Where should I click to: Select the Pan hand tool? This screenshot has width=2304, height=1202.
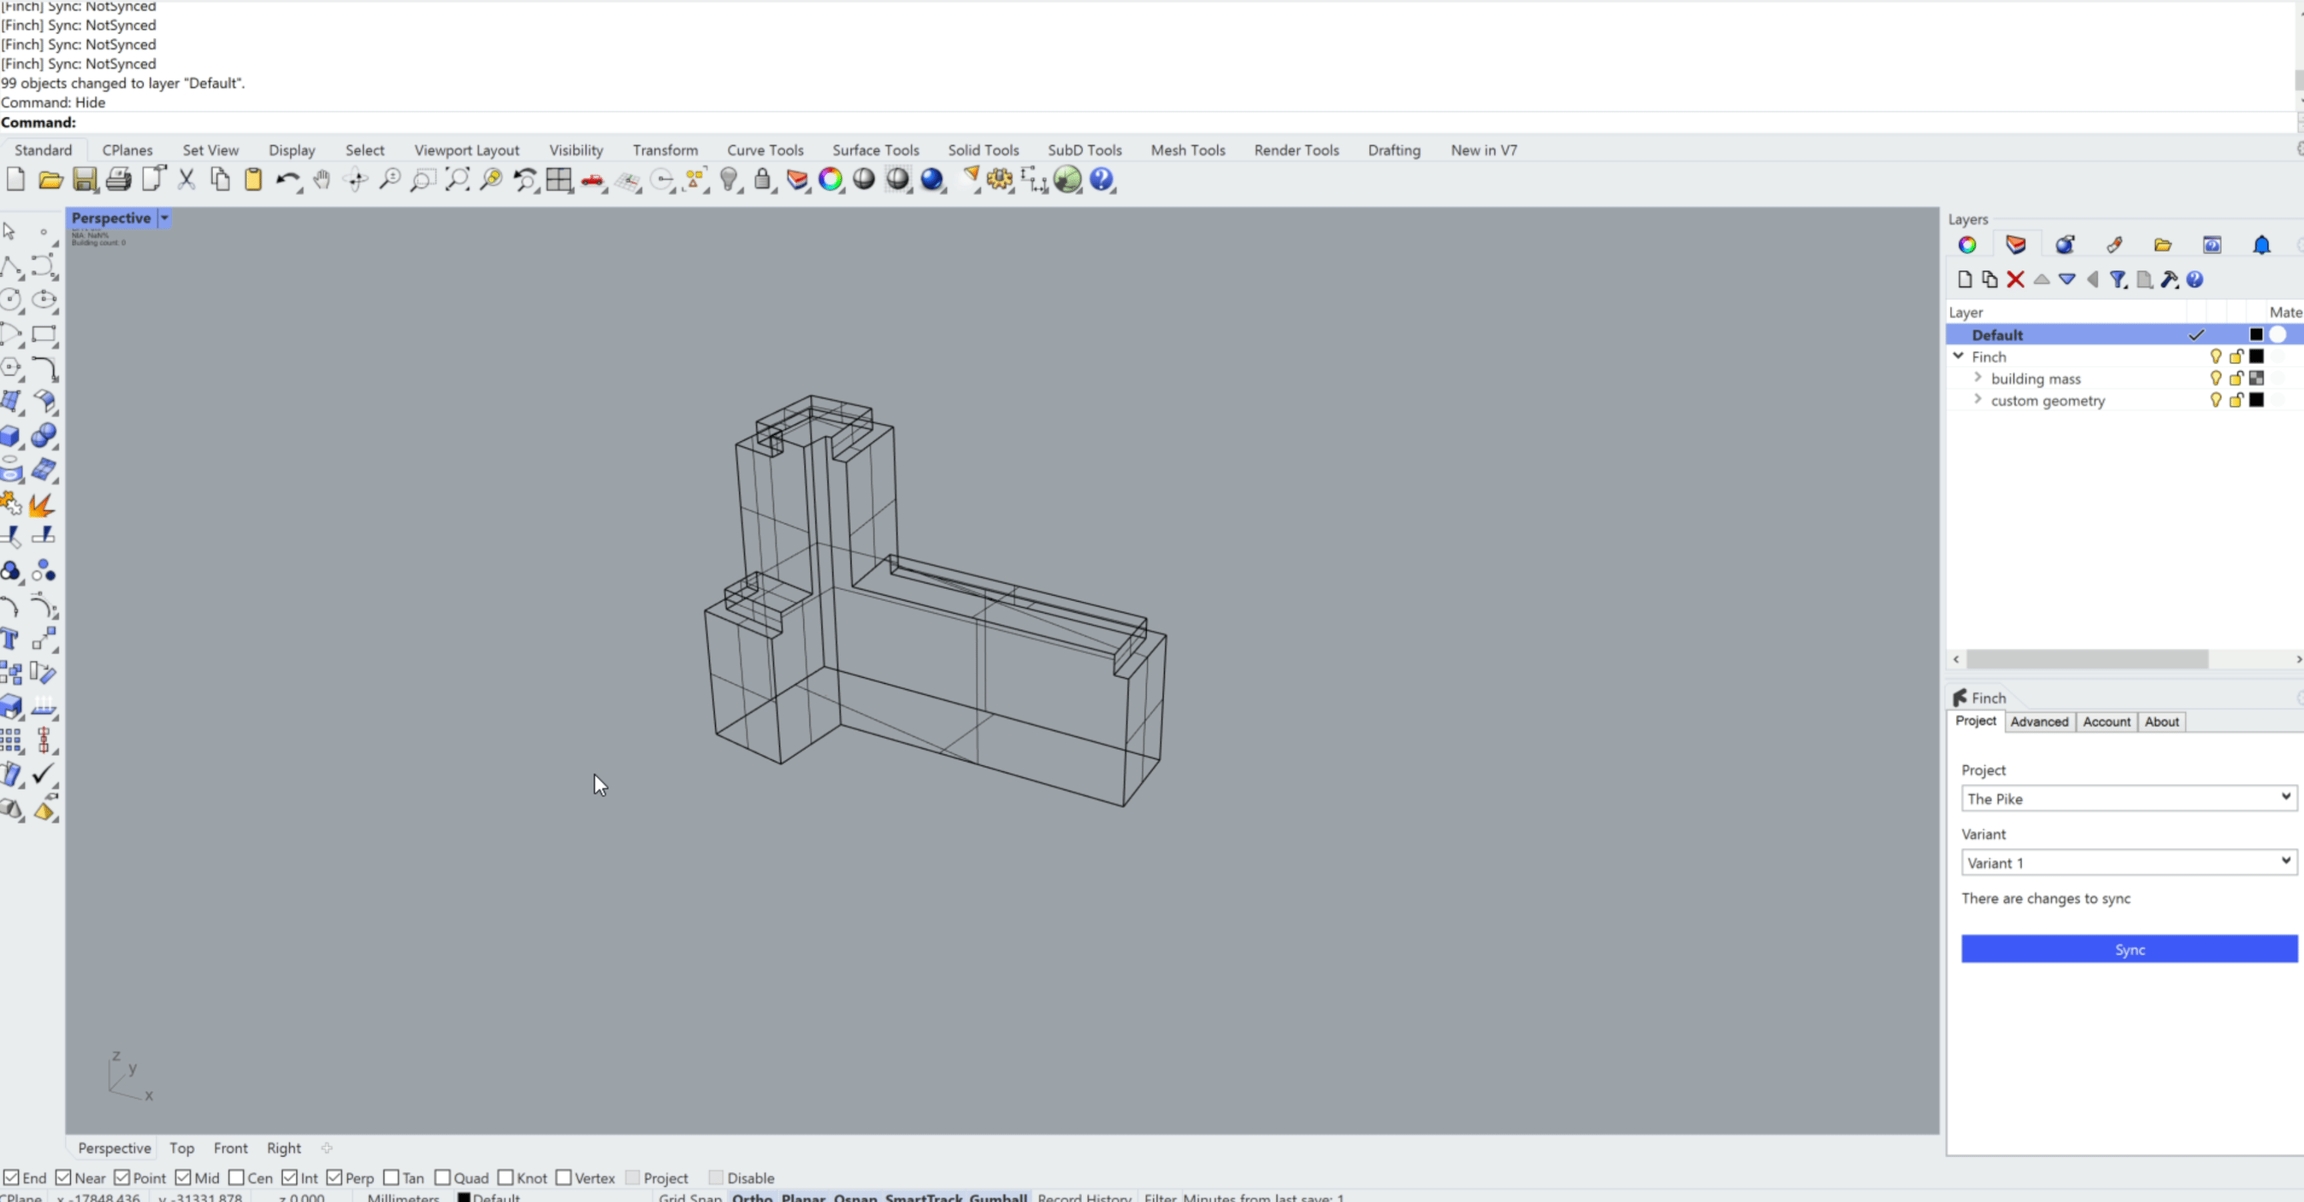coord(322,180)
